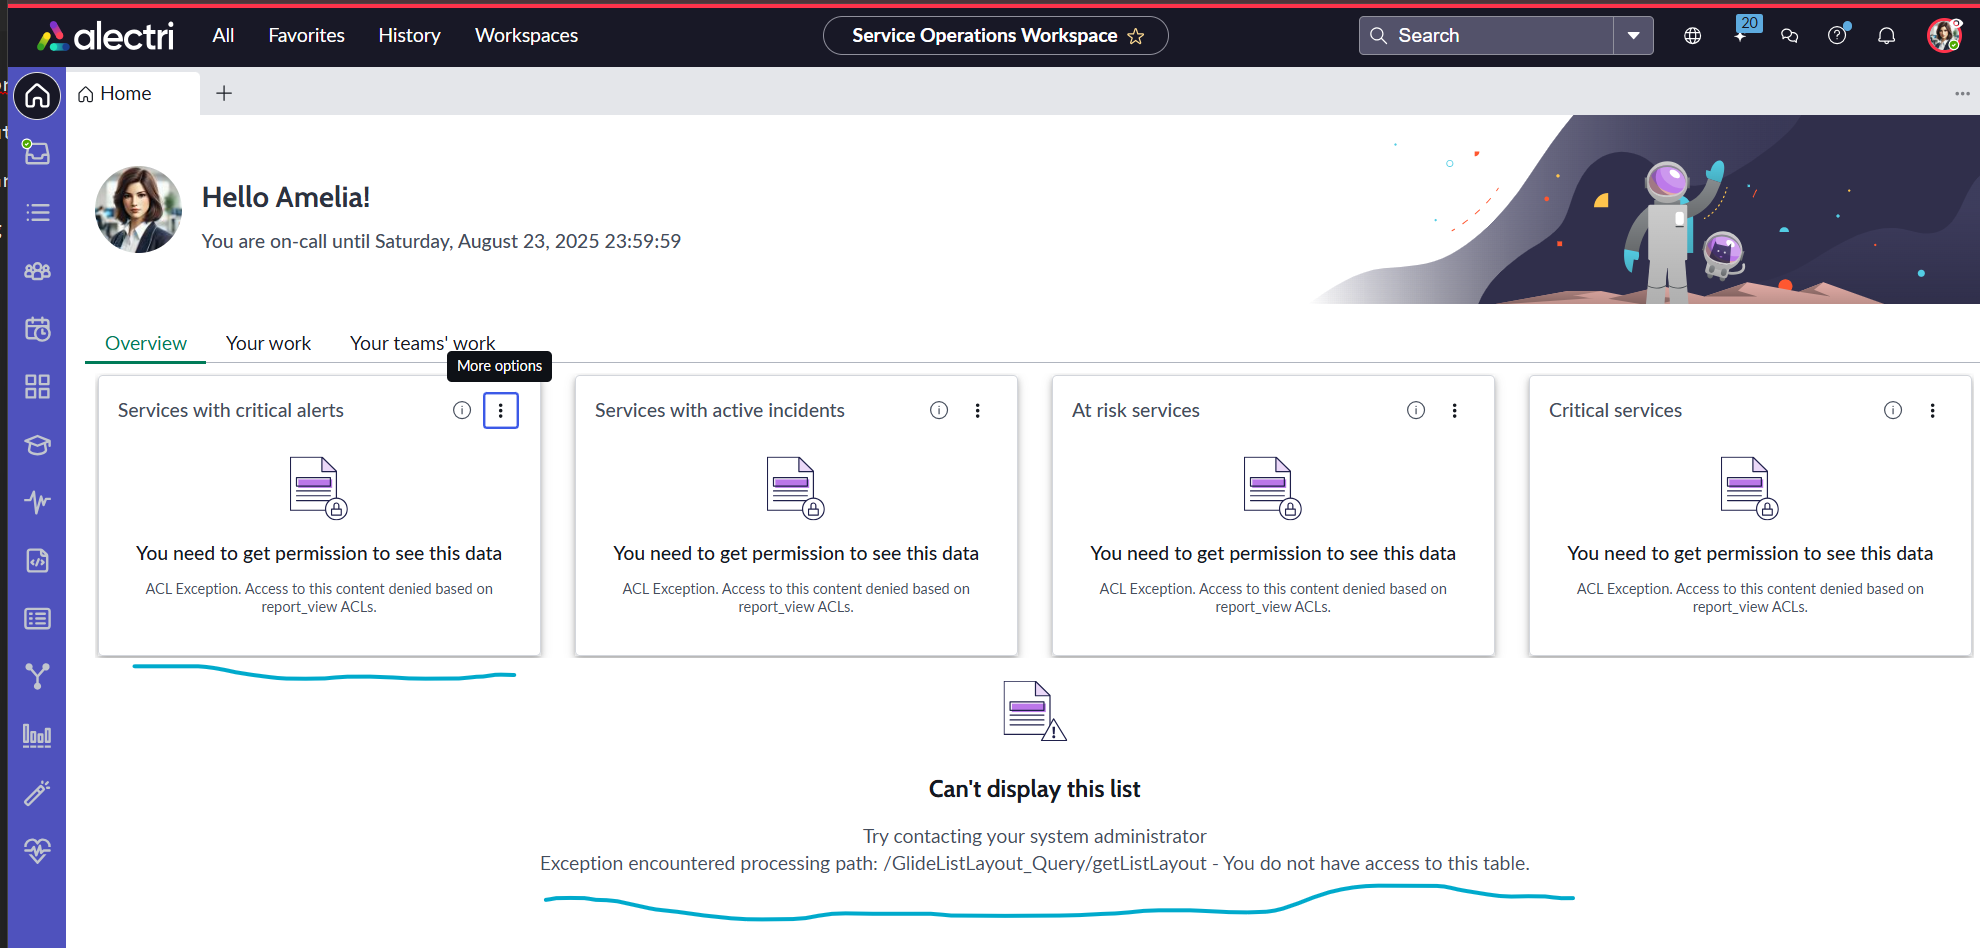Select the calendar on-call icon in sidebar
The image size is (1980, 948).
coord(37,328)
